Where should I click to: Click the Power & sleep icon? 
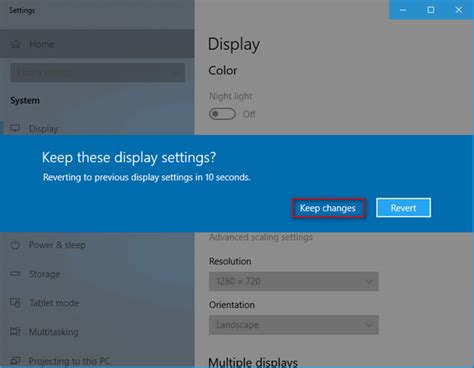click(x=15, y=245)
